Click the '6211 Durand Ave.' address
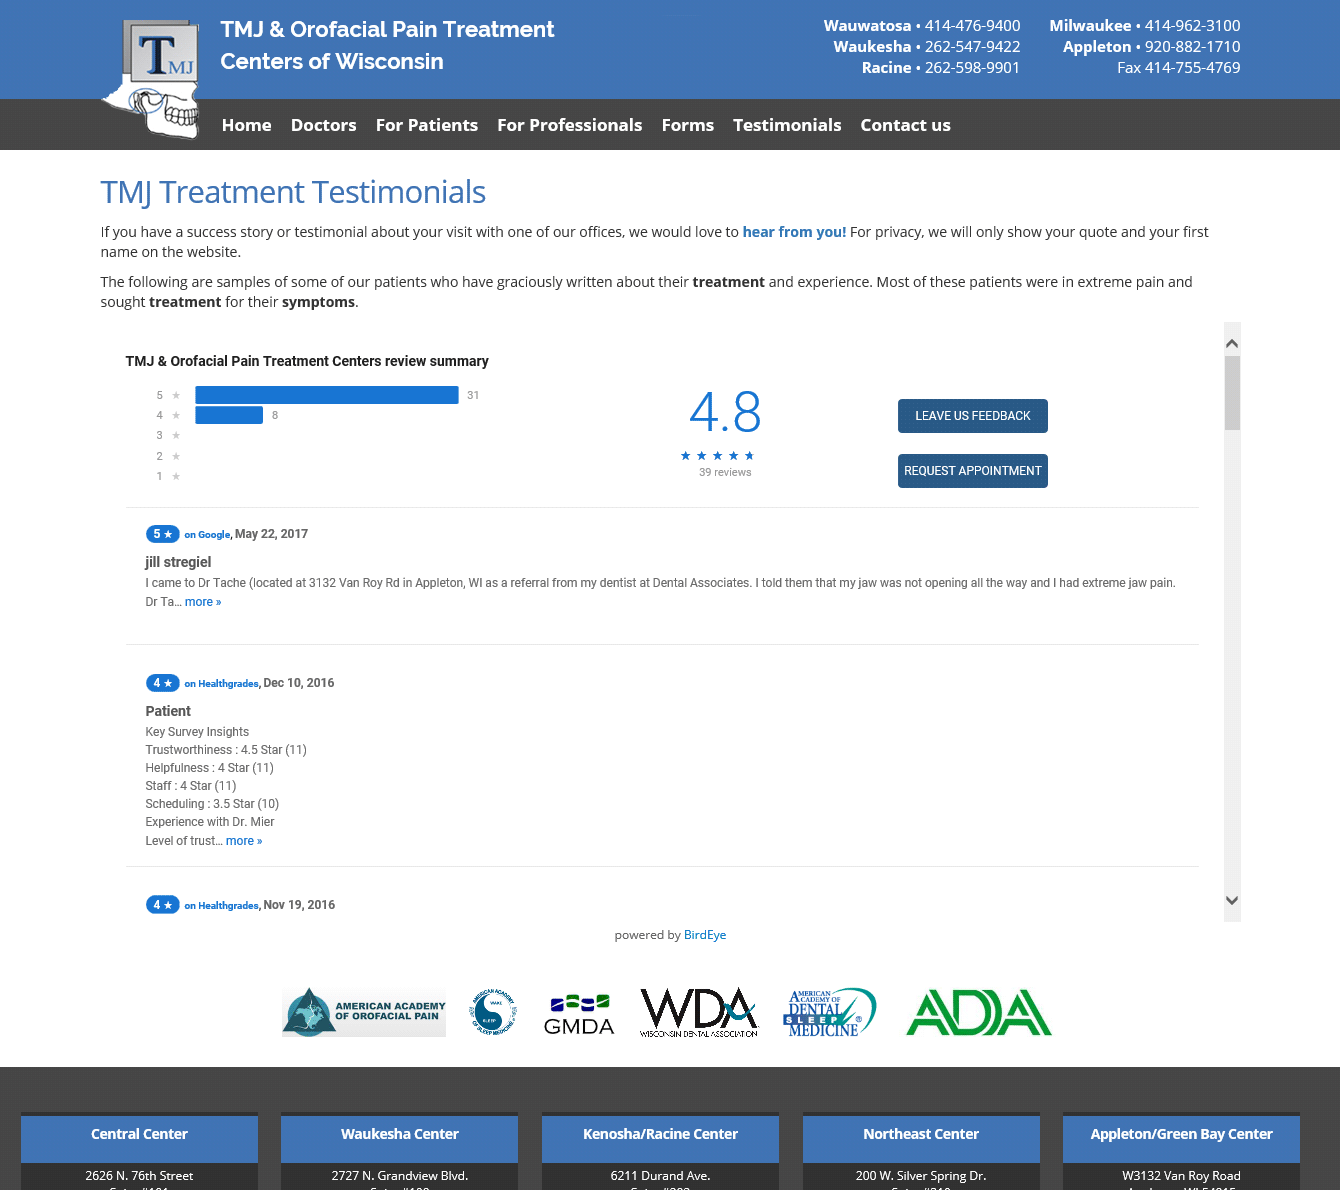Image resolution: width=1340 pixels, height=1190 pixels. 660,1176
